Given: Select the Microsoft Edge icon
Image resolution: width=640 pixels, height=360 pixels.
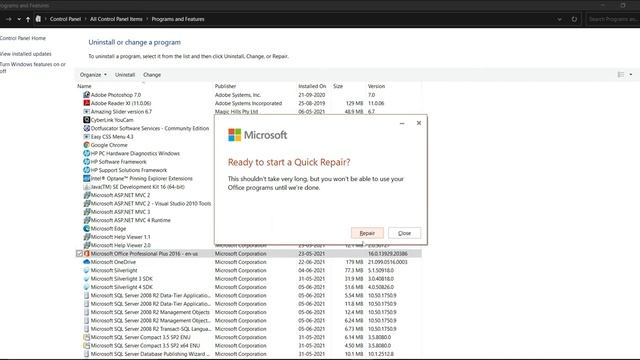Looking at the screenshot, I should (x=87, y=229).
